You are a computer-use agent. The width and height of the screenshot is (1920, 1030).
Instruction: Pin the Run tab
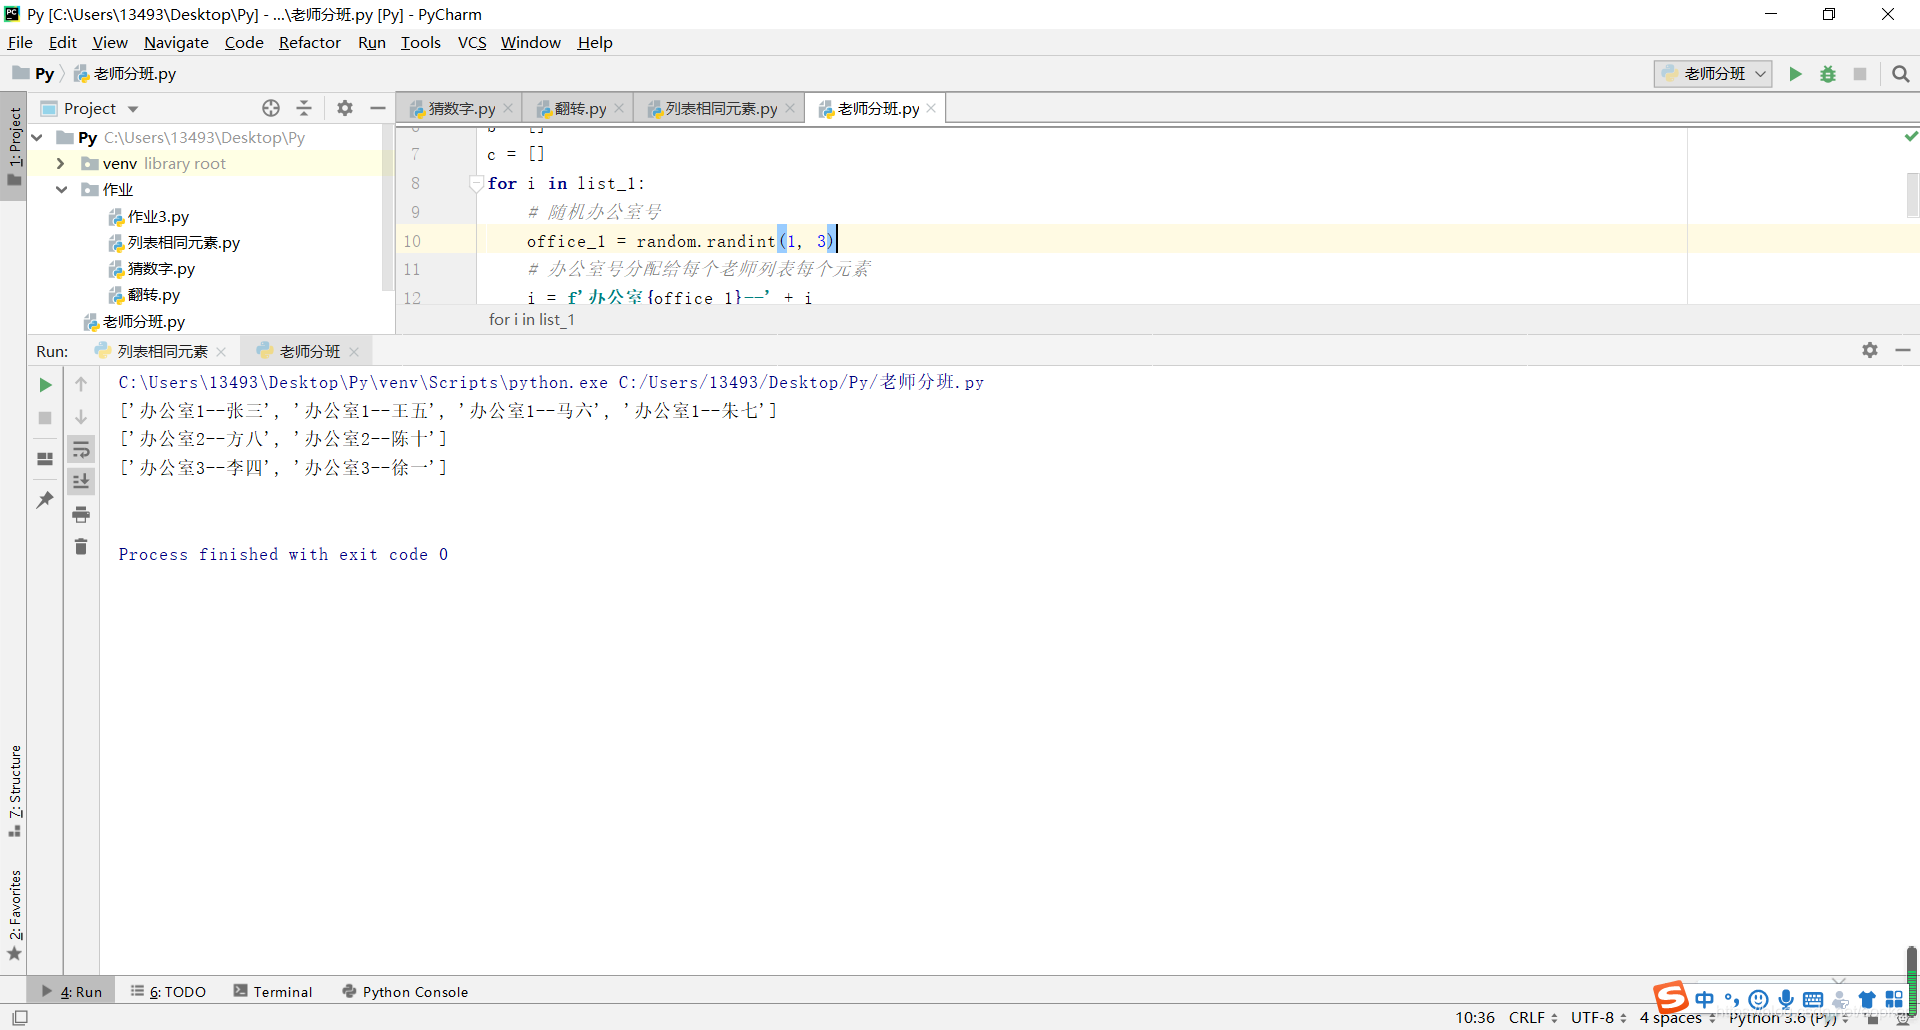[x=45, y=499]
